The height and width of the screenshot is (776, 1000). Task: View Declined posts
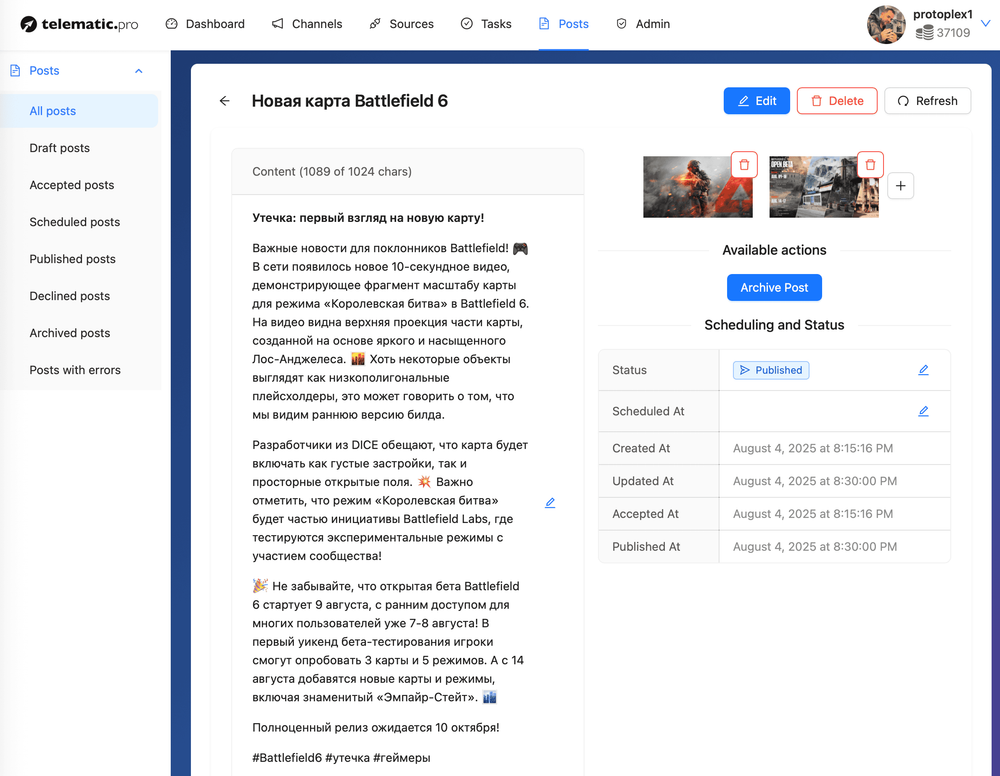[x=79, y=296]
